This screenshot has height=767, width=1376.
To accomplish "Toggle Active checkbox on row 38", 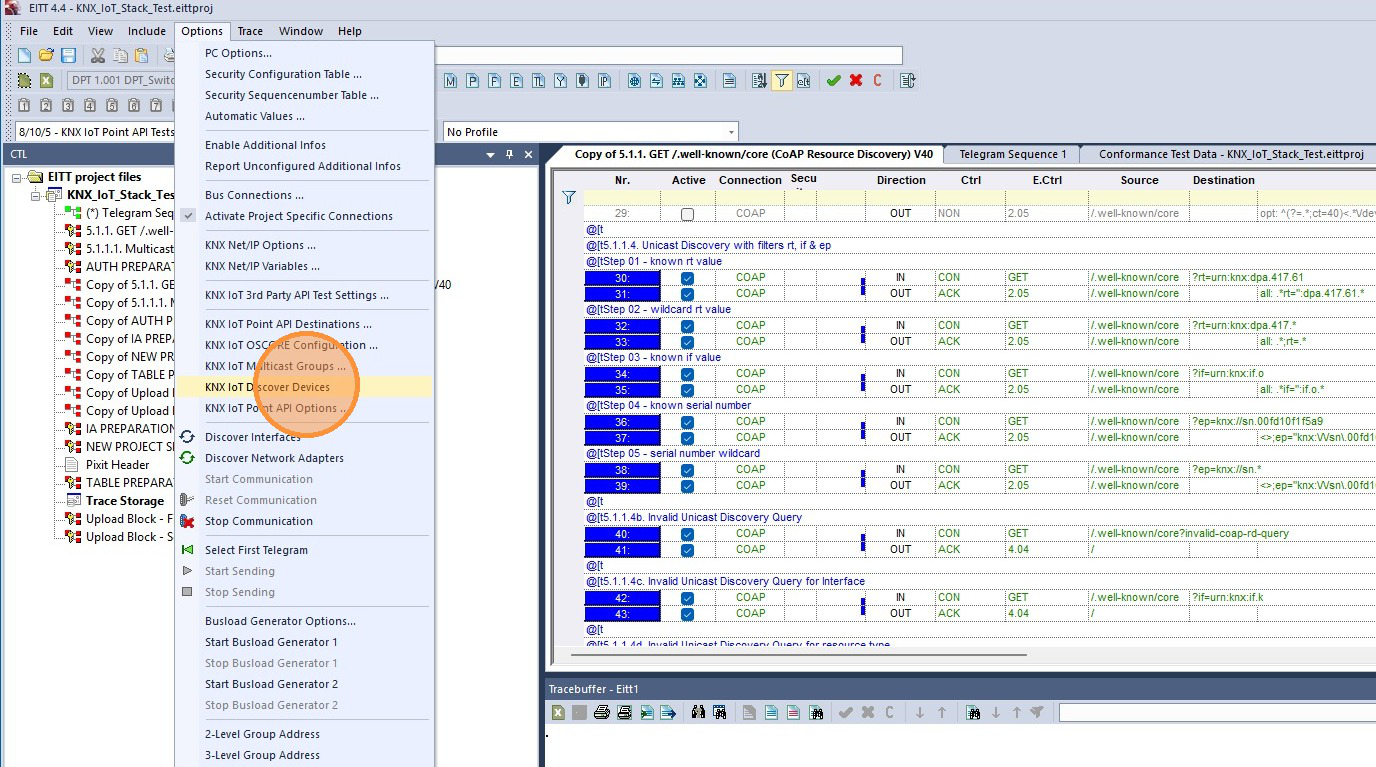I will point(687,470).
